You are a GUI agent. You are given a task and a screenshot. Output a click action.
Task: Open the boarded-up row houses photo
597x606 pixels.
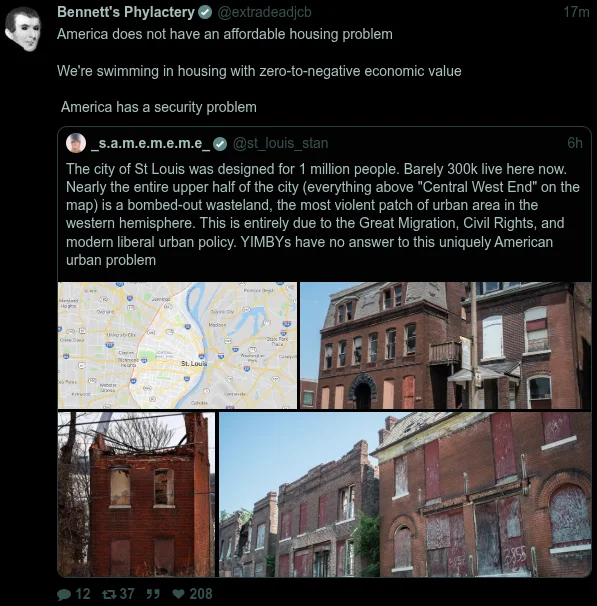[405, 494]
